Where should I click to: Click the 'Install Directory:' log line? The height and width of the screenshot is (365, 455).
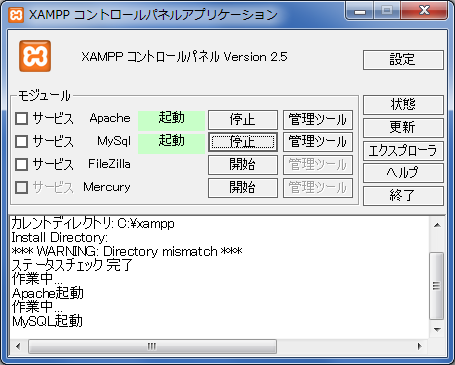point(59,238)
